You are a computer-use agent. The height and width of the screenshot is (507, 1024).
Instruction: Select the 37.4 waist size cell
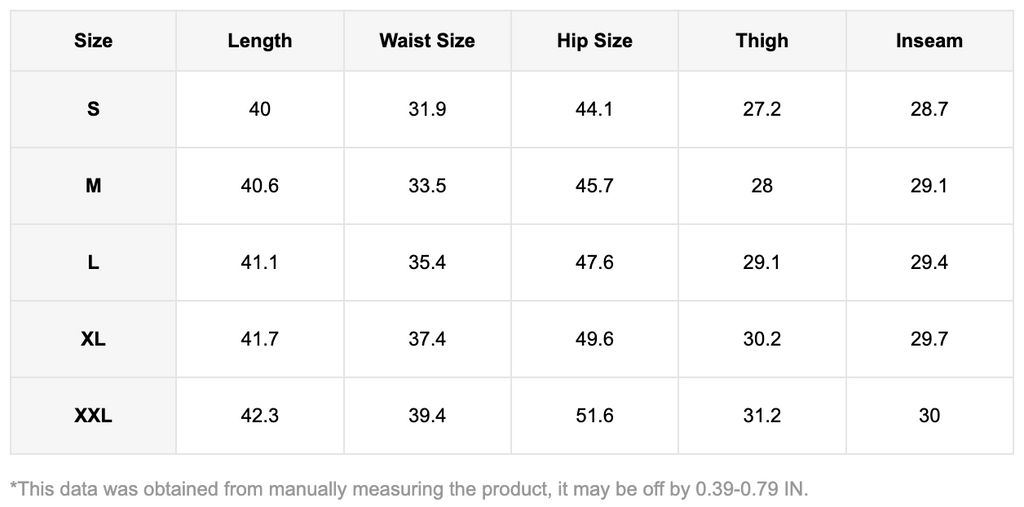click(x=427, y=340)
